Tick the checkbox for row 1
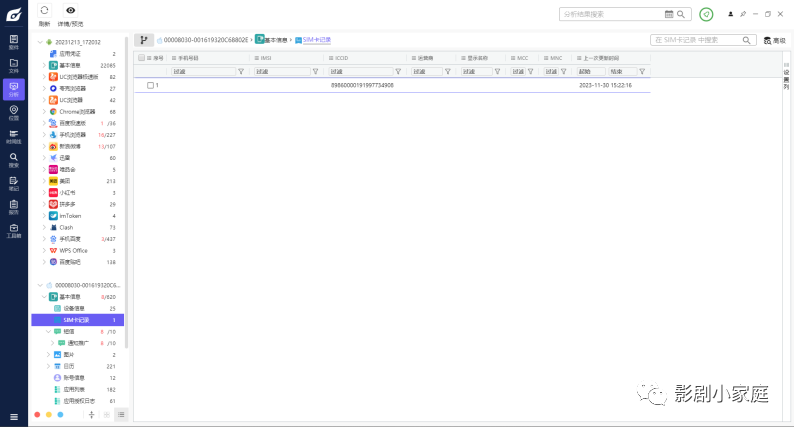Image resolution: width=794 pixels, height=428 pixels. coord(150,85)
